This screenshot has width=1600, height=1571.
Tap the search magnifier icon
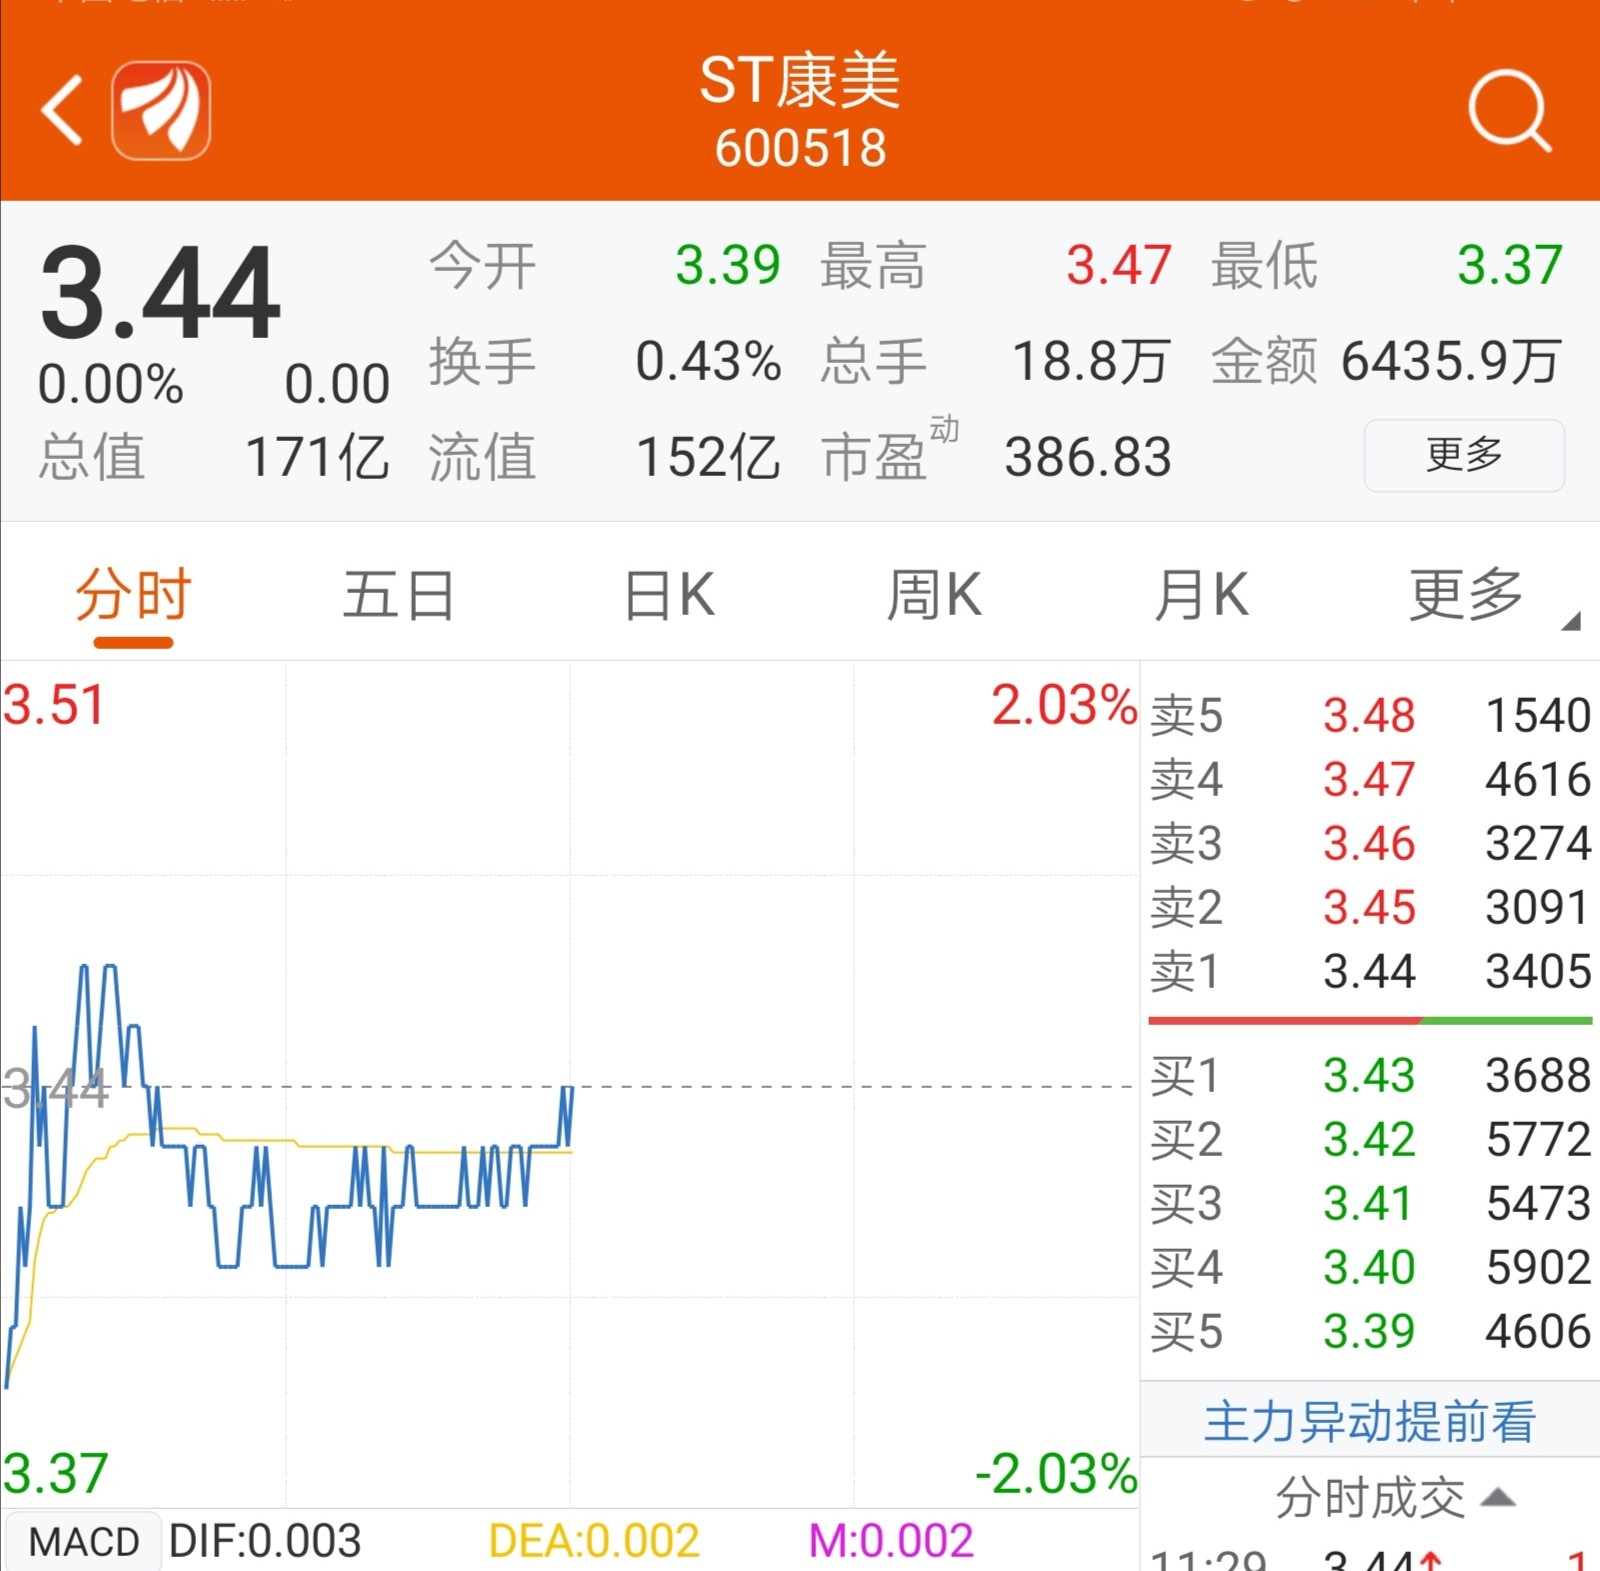coord(1509,111)
